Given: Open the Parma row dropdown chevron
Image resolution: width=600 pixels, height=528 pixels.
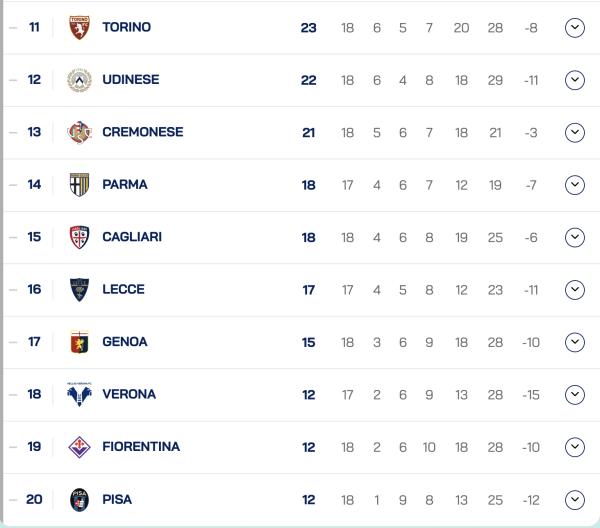Looking at the screenshot, I should 574,185.
